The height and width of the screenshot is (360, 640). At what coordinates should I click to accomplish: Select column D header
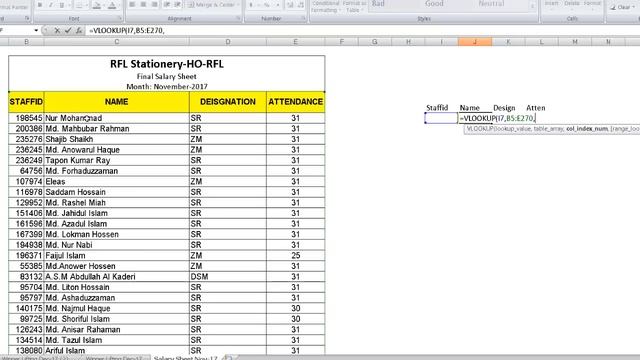(x=228, y=42)
